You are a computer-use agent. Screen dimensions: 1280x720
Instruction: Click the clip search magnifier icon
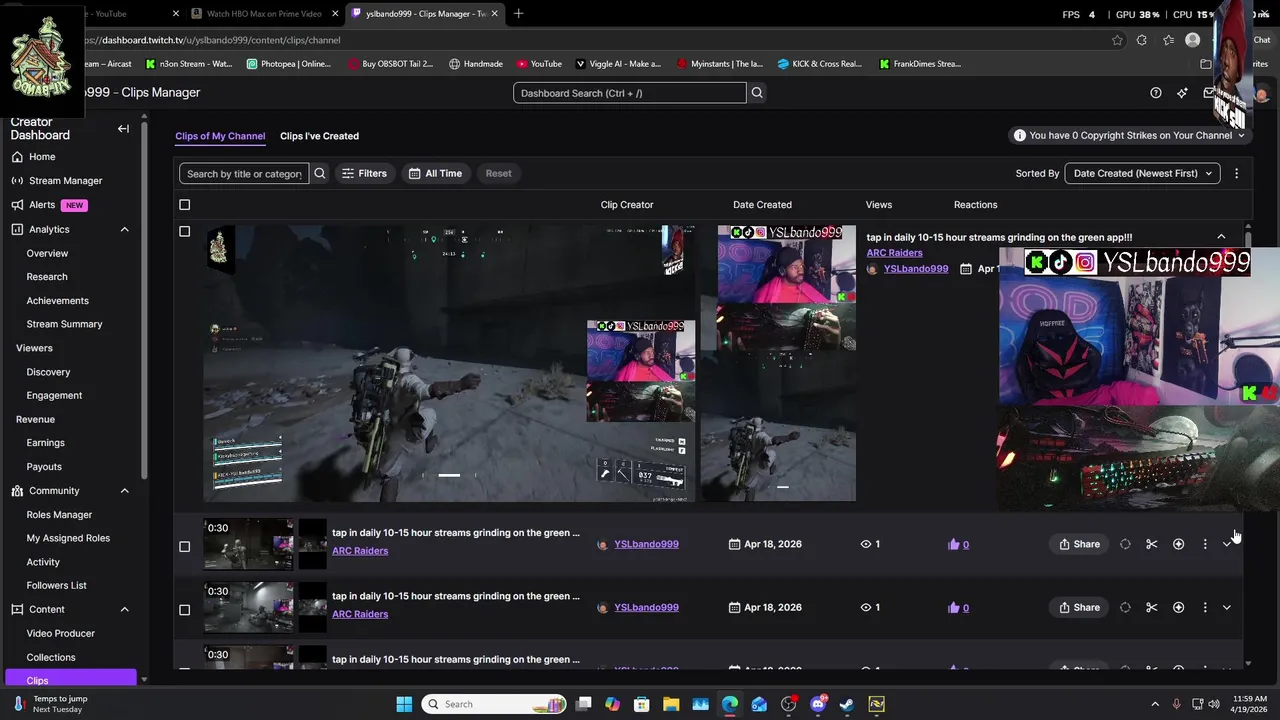pos(320,174)
